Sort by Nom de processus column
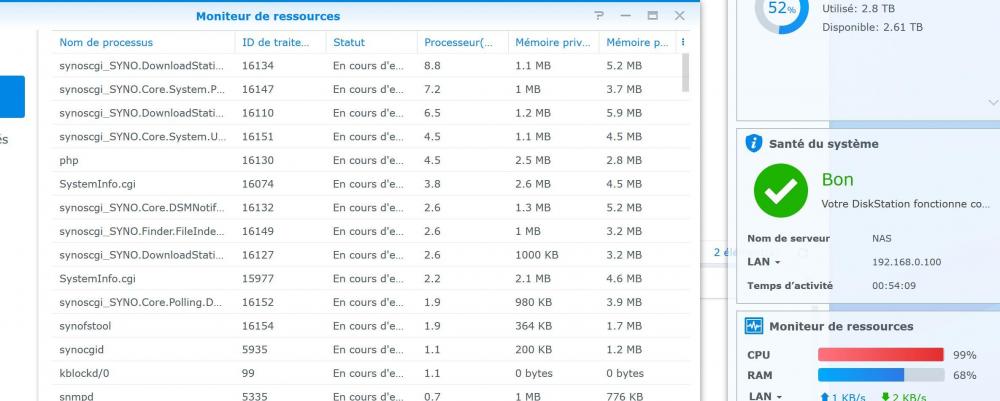 click(106, 42)
